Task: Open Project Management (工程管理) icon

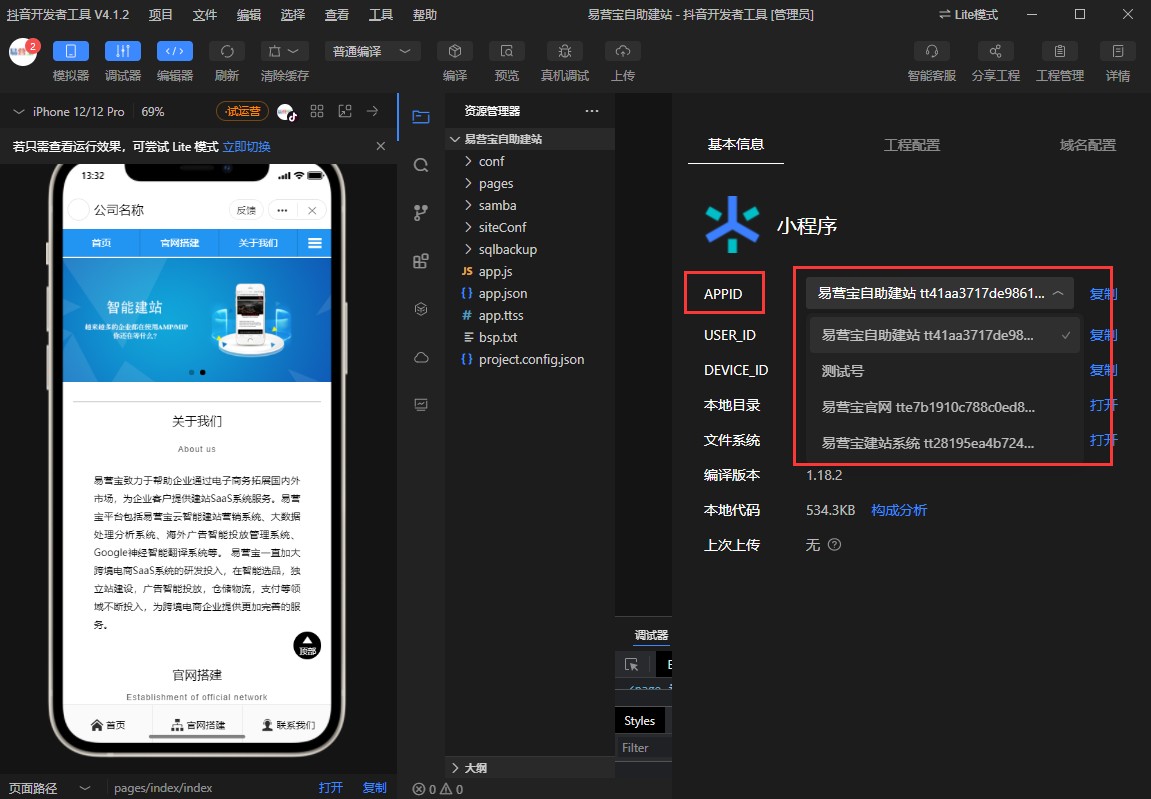Action: pos(1059,51)
